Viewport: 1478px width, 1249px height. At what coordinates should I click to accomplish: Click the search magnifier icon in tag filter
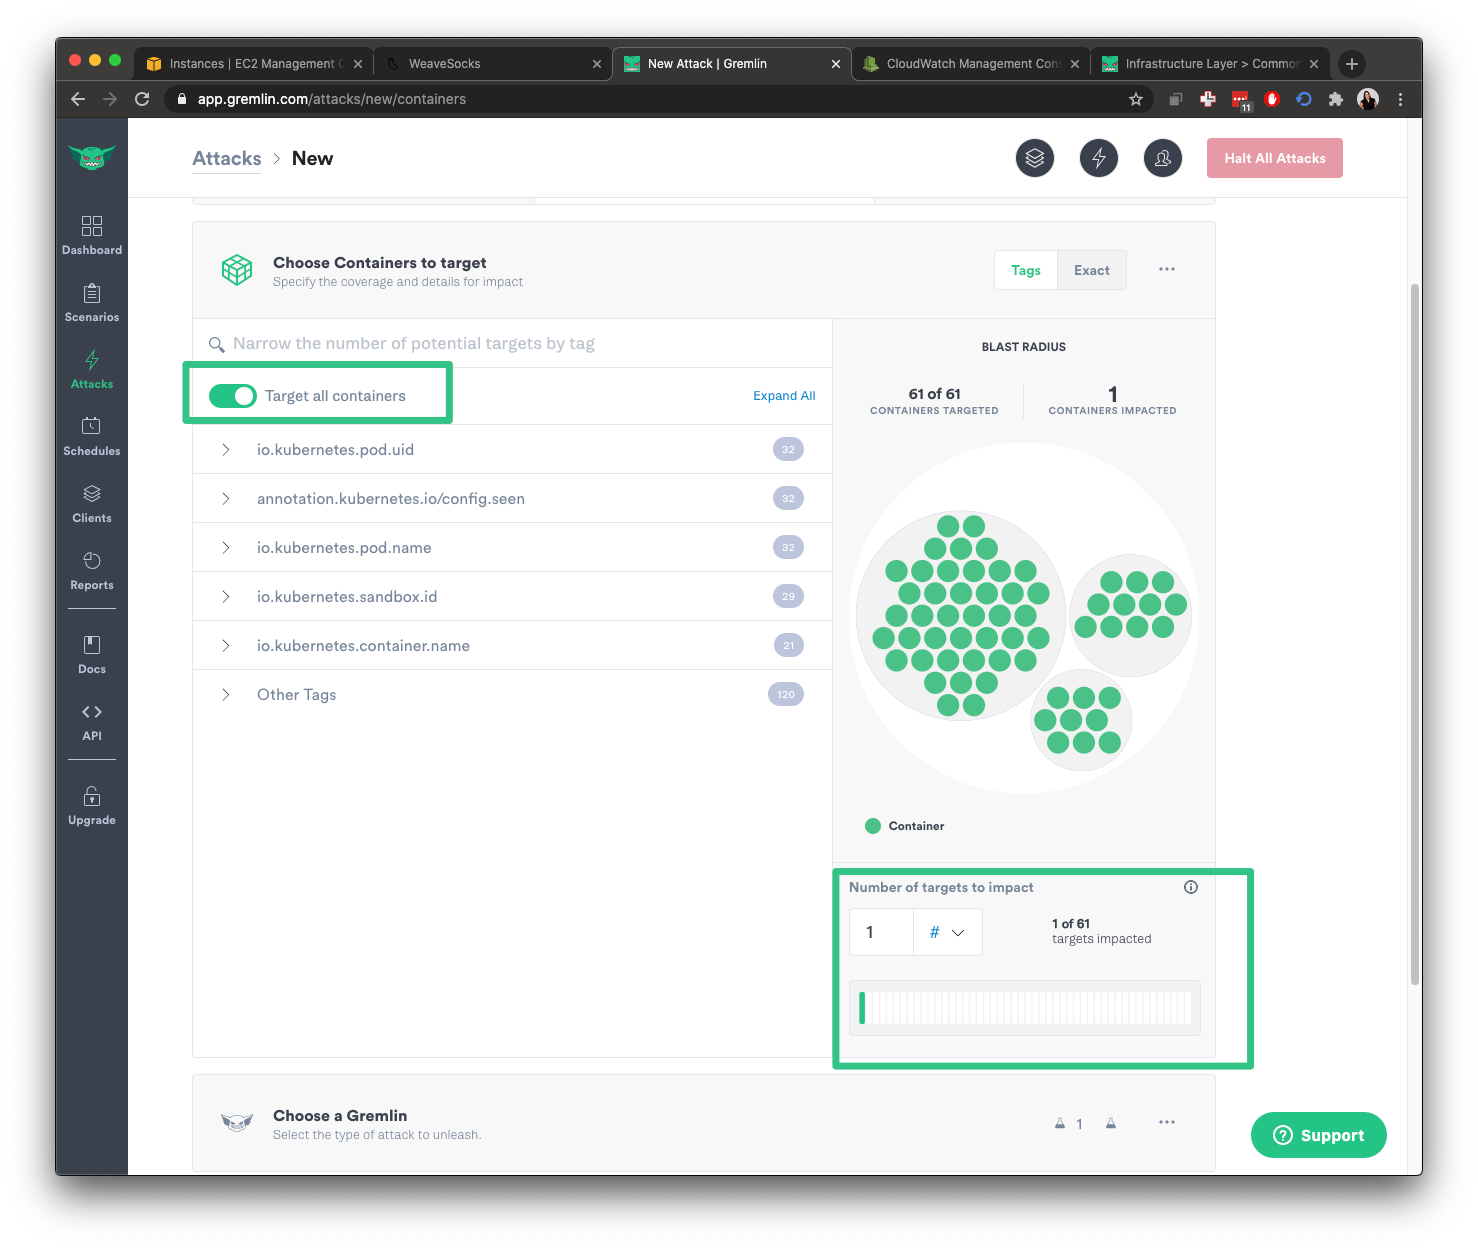coord(216,344)
